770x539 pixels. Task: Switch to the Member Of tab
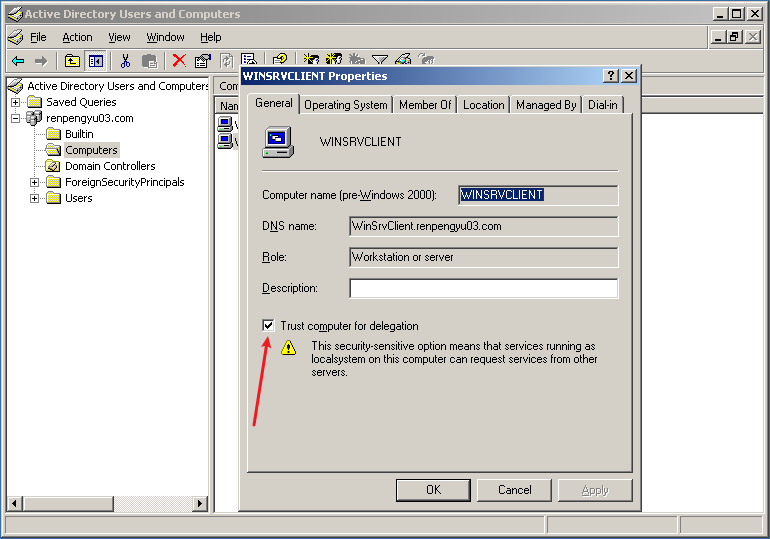[425, 105]
